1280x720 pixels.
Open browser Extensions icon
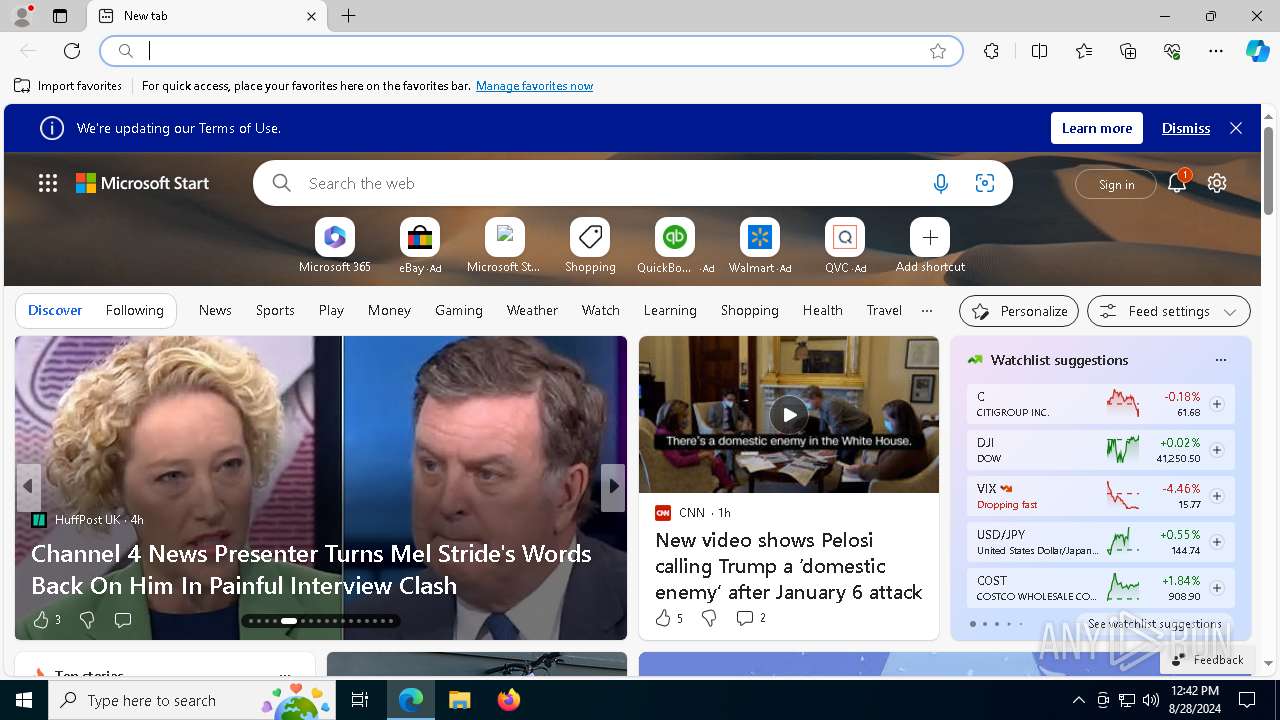pyautogui.click(x=991, y=51)
